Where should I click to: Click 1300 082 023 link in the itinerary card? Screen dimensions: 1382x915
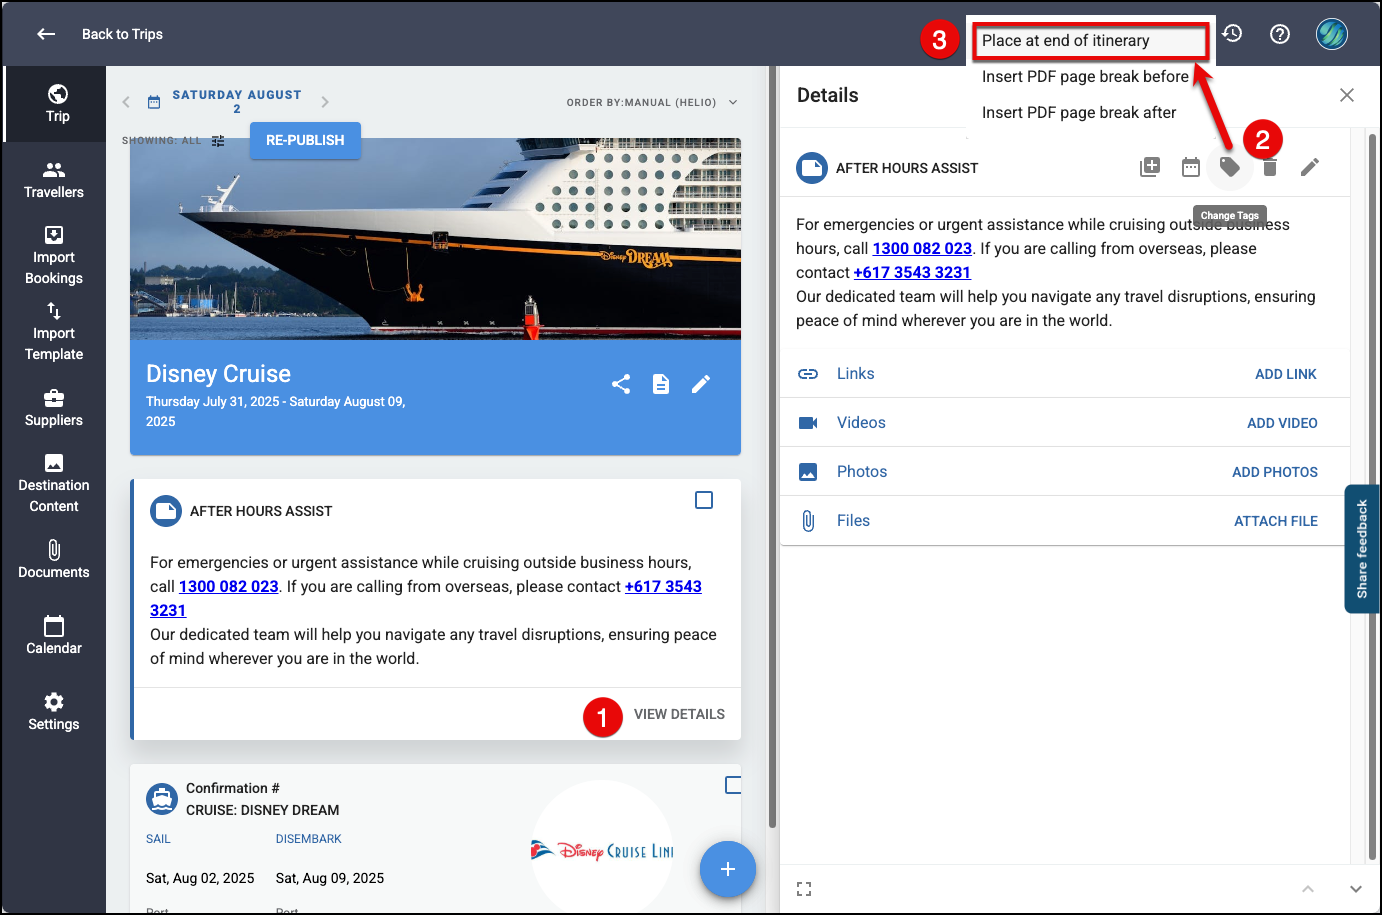[229, 586]
